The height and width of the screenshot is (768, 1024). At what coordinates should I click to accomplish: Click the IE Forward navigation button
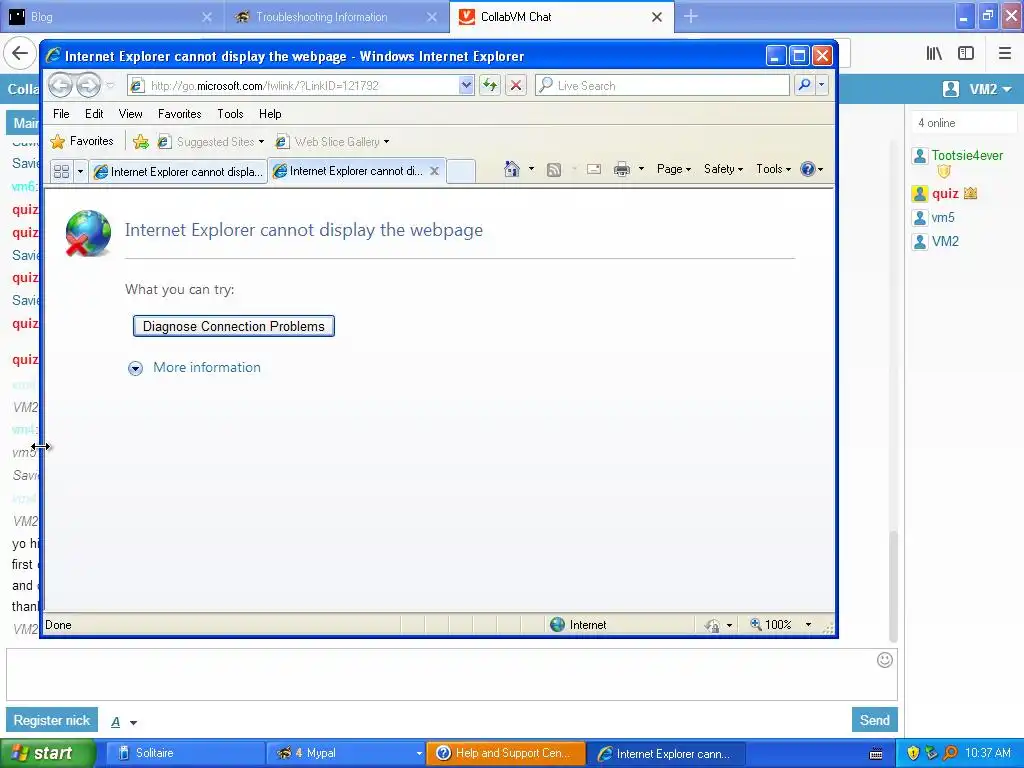click(89, 85)
